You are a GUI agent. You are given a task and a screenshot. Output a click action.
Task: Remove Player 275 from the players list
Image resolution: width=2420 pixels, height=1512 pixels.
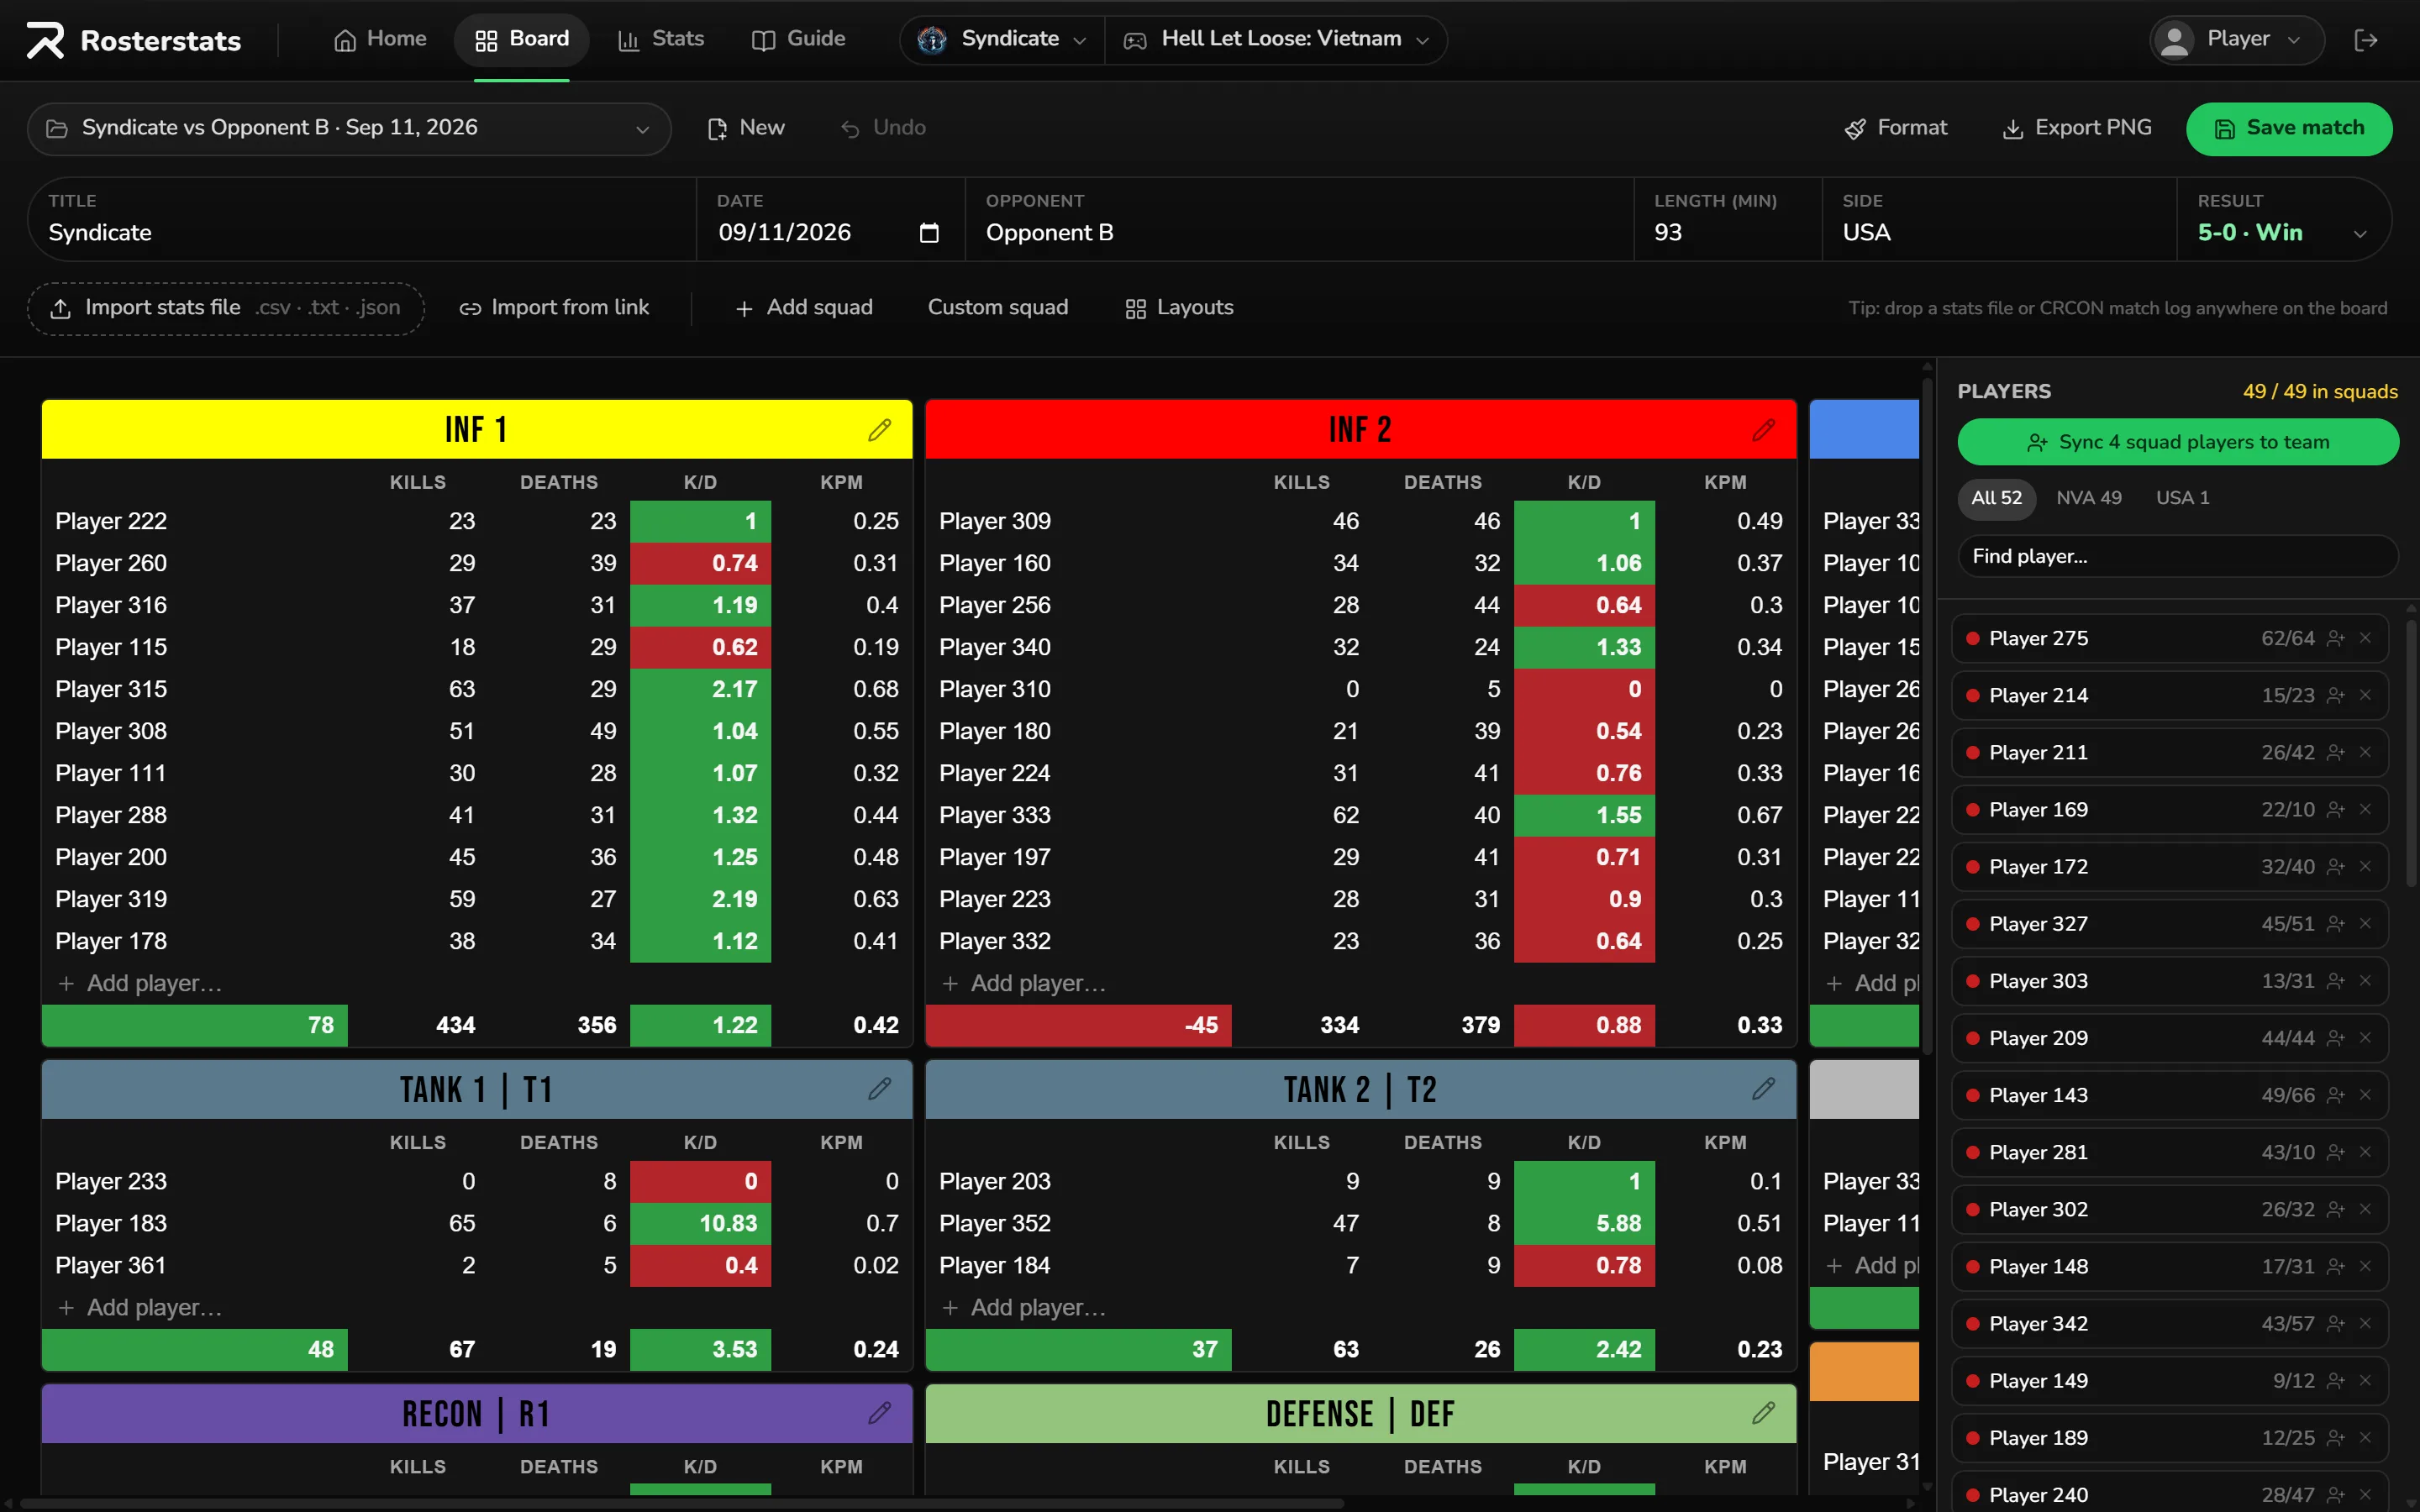[2365, 638]
